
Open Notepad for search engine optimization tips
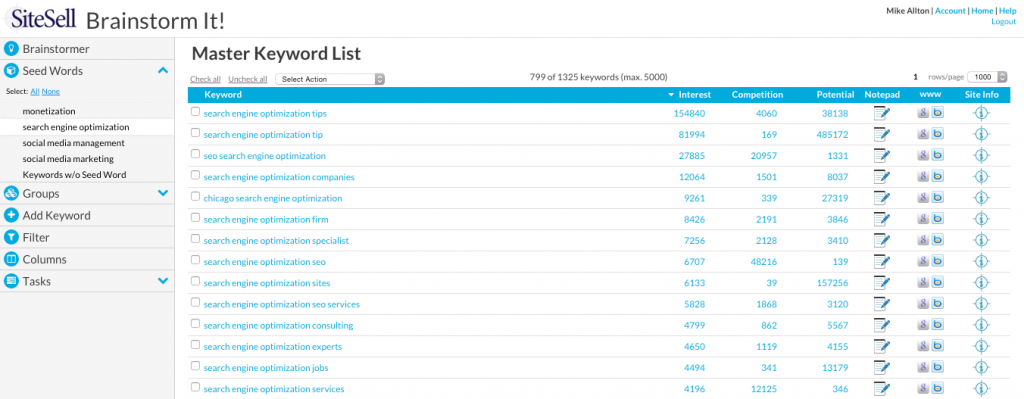[x=882, y=113]
